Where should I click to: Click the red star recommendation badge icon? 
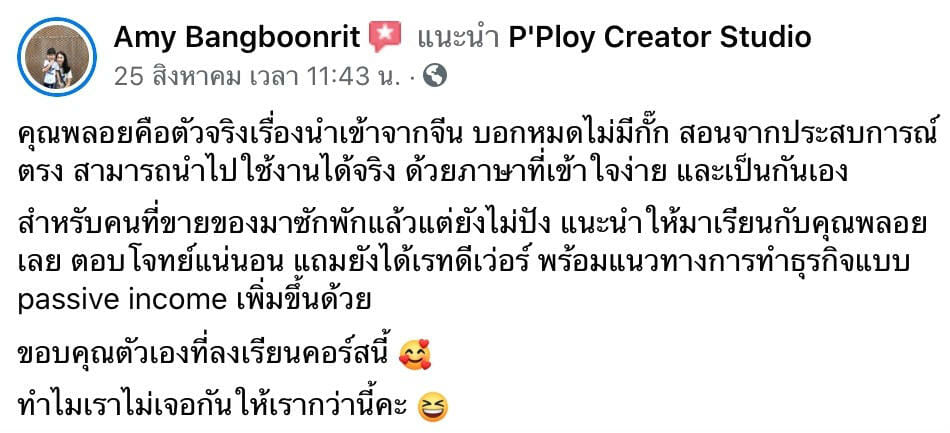tap(386, 36)
